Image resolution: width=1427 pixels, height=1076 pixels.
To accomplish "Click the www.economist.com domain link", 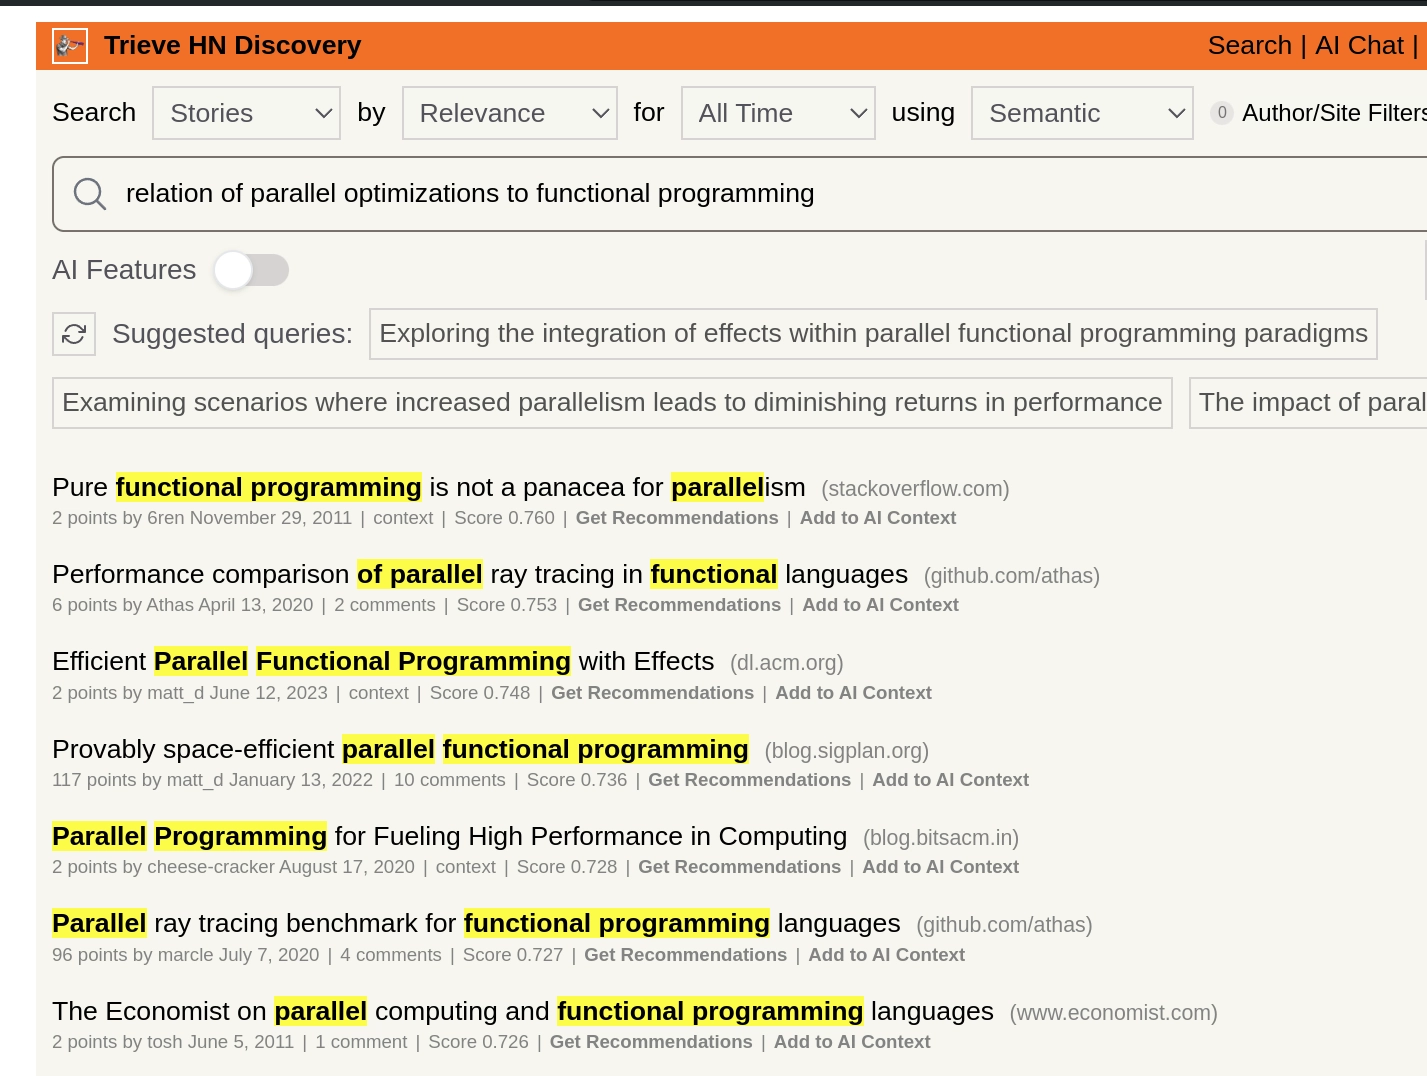I will 1114,1013.
